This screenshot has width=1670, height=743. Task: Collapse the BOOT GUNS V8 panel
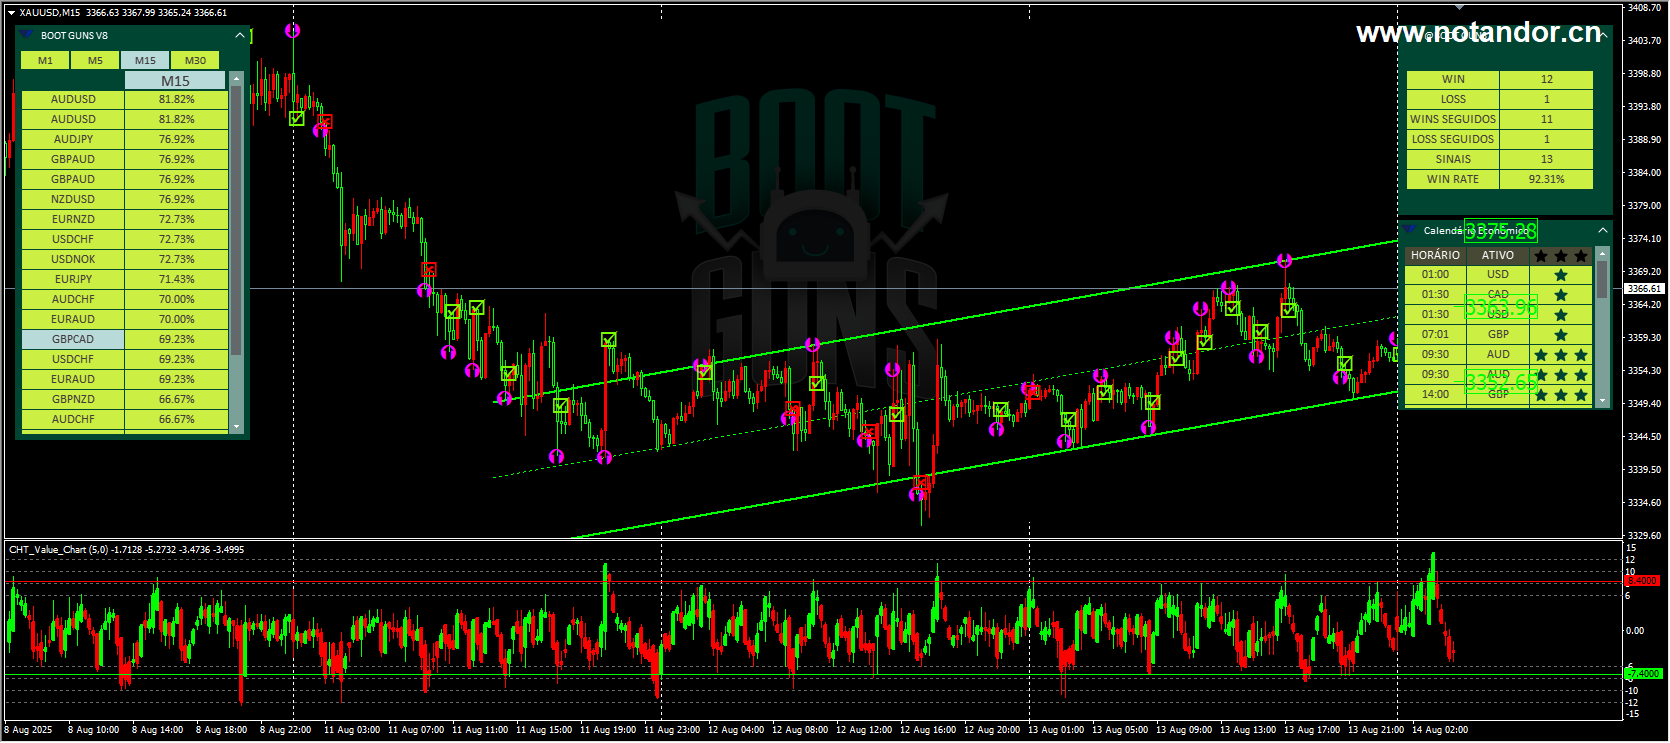pyautogui.click(x=240, y=35)
